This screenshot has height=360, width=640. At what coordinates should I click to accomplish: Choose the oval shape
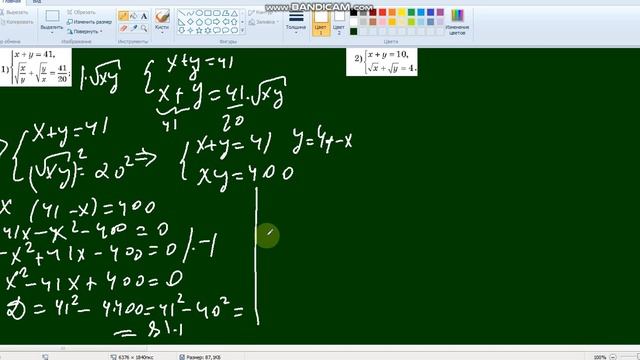199,13
